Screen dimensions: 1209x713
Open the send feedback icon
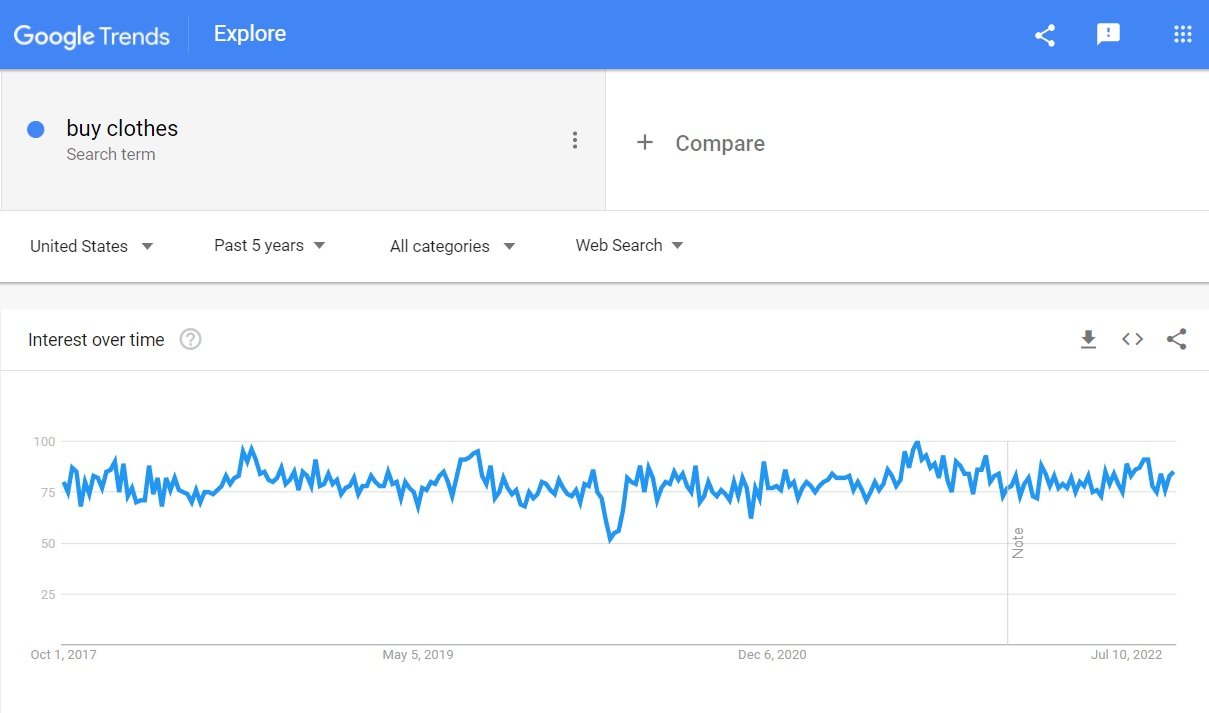(1108, 35)
